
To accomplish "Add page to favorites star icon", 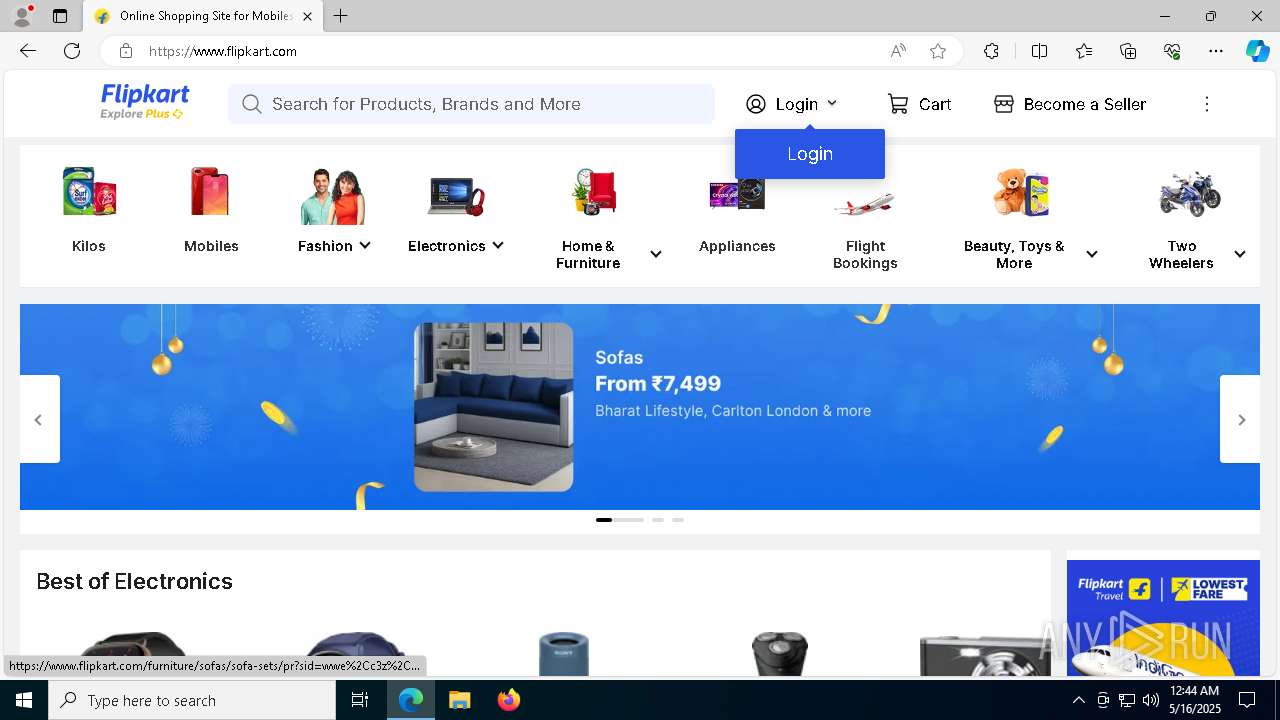I will pos(938,51).
